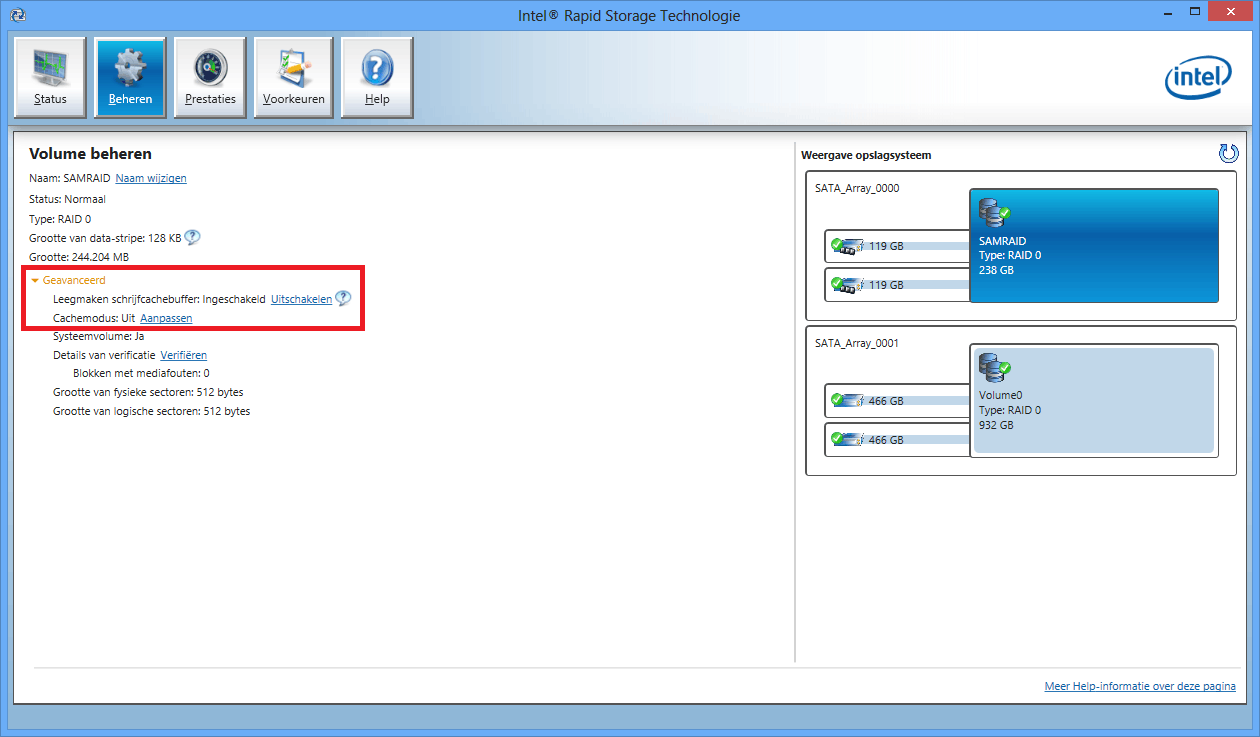This screenshot has width=1260, height=737.
Task: Refresh the storage system view
Action: point(1229,153)
